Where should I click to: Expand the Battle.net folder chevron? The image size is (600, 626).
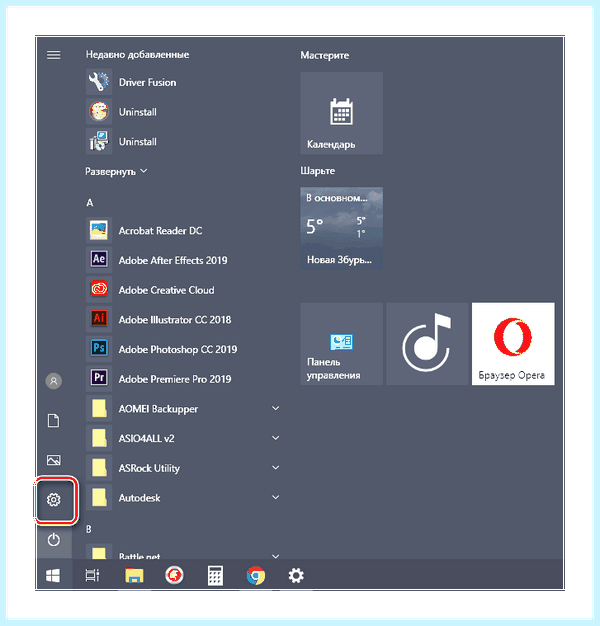tap(275, 556)
